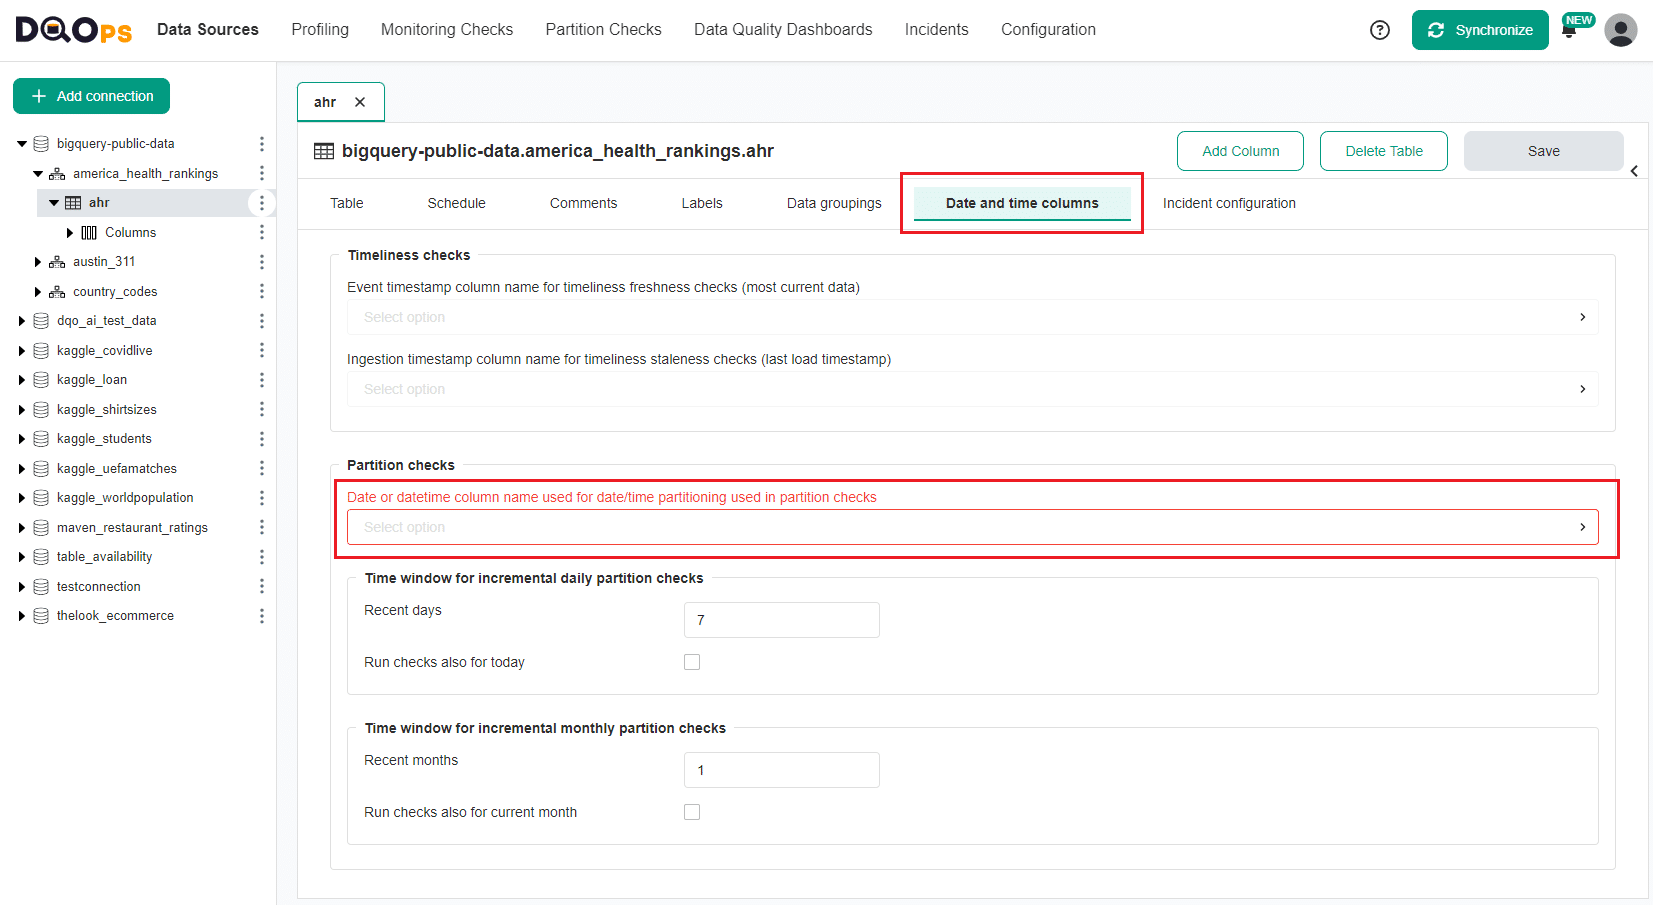Open the help icon in the top bar

tap(1379, 29)
